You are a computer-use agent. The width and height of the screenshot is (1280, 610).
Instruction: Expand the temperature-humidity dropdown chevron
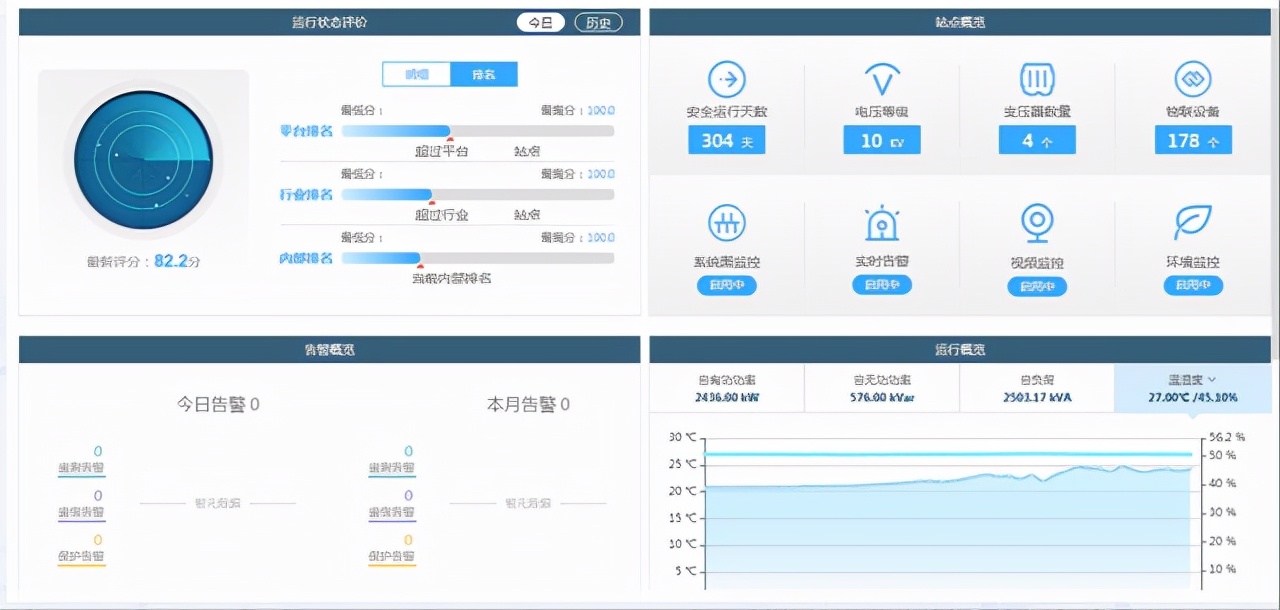point(1212,380)
